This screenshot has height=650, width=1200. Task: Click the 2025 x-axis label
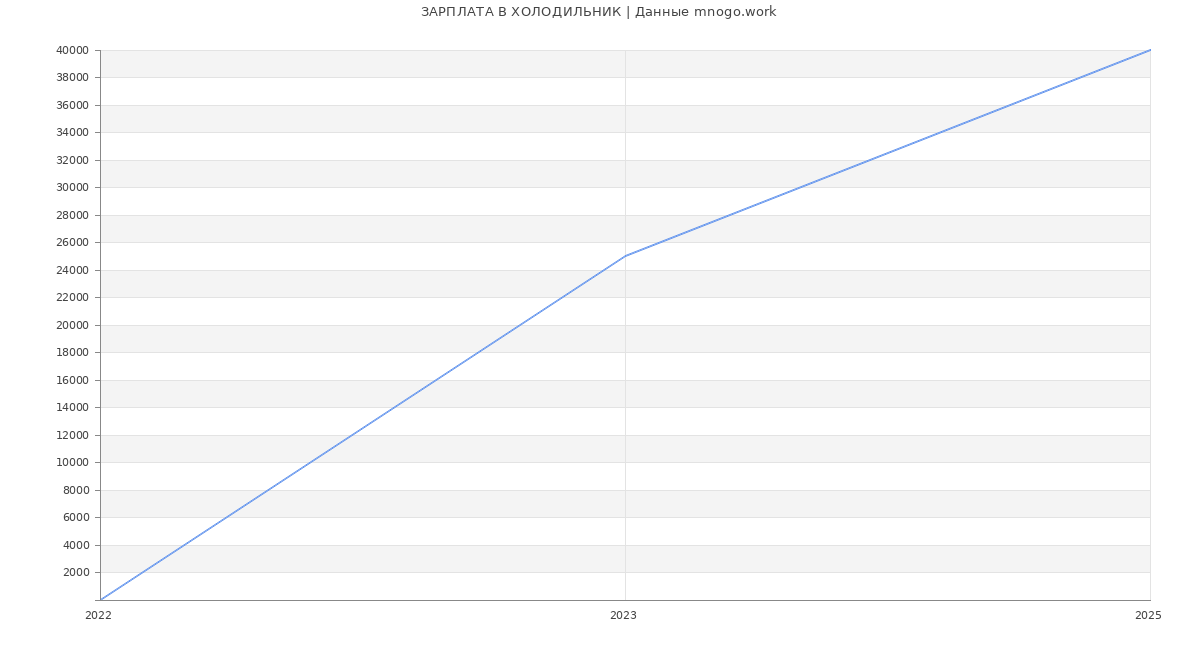pos(1147,616)
